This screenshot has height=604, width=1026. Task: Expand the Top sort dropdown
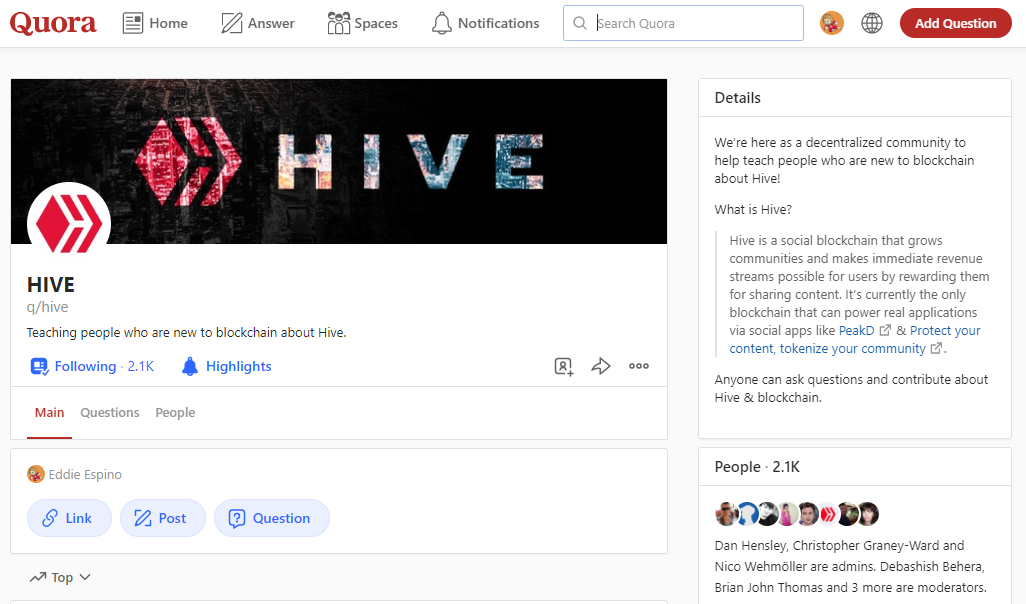point(60,577)
